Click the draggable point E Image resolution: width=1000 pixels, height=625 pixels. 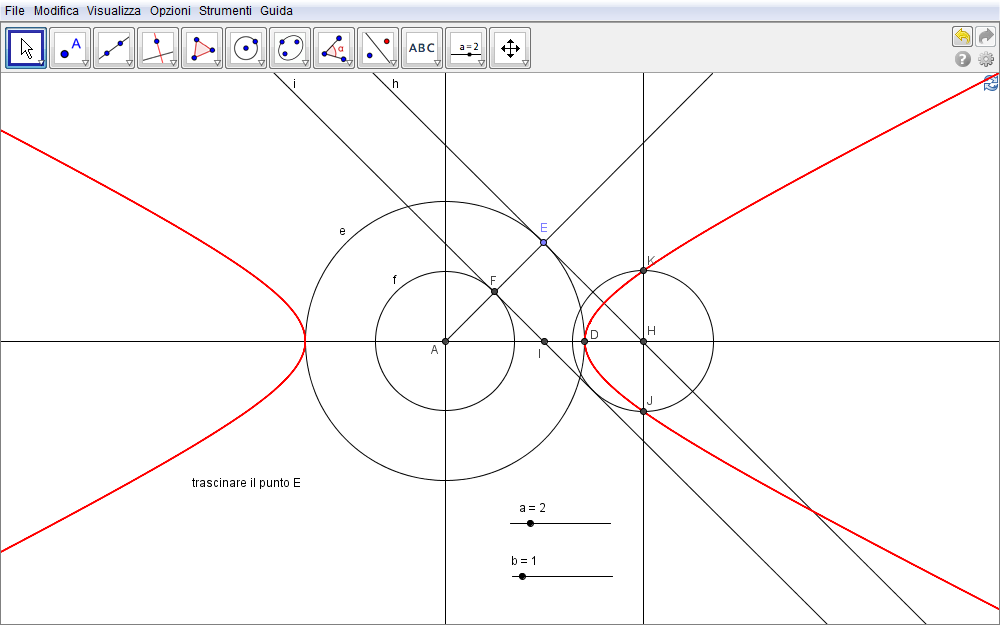coord(543,242)
